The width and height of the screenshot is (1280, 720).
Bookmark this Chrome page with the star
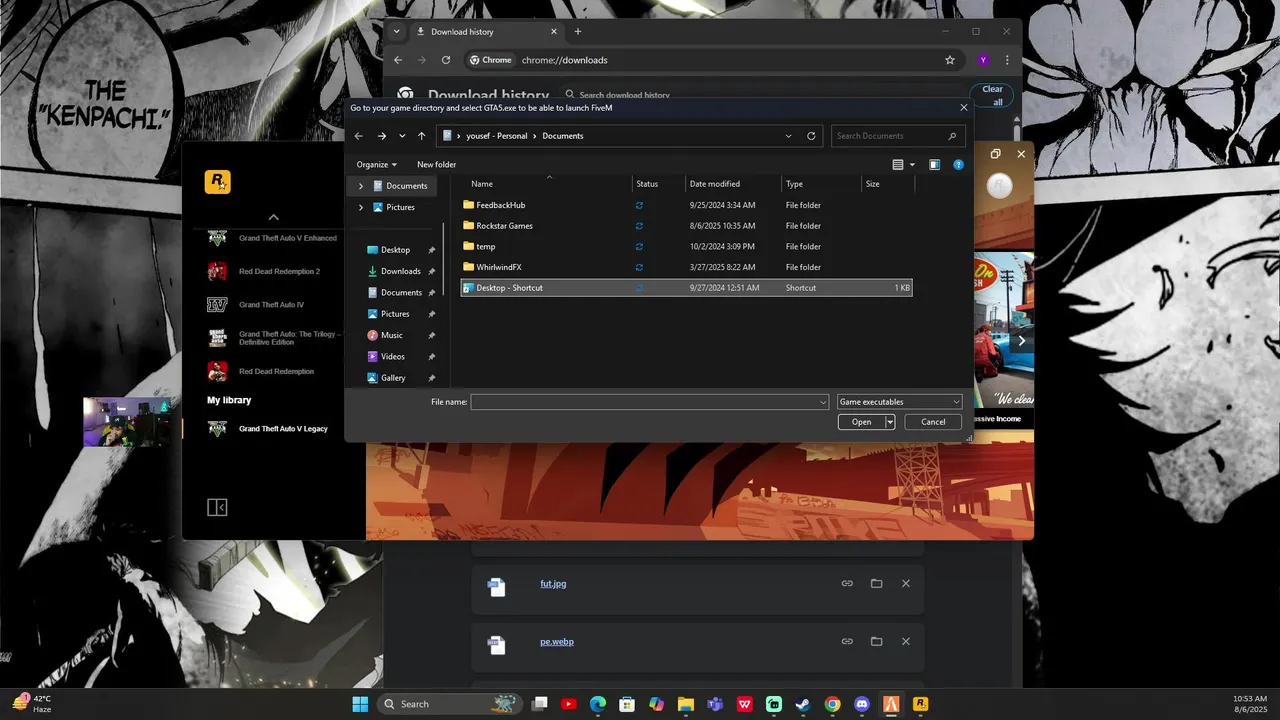point(950,60)
